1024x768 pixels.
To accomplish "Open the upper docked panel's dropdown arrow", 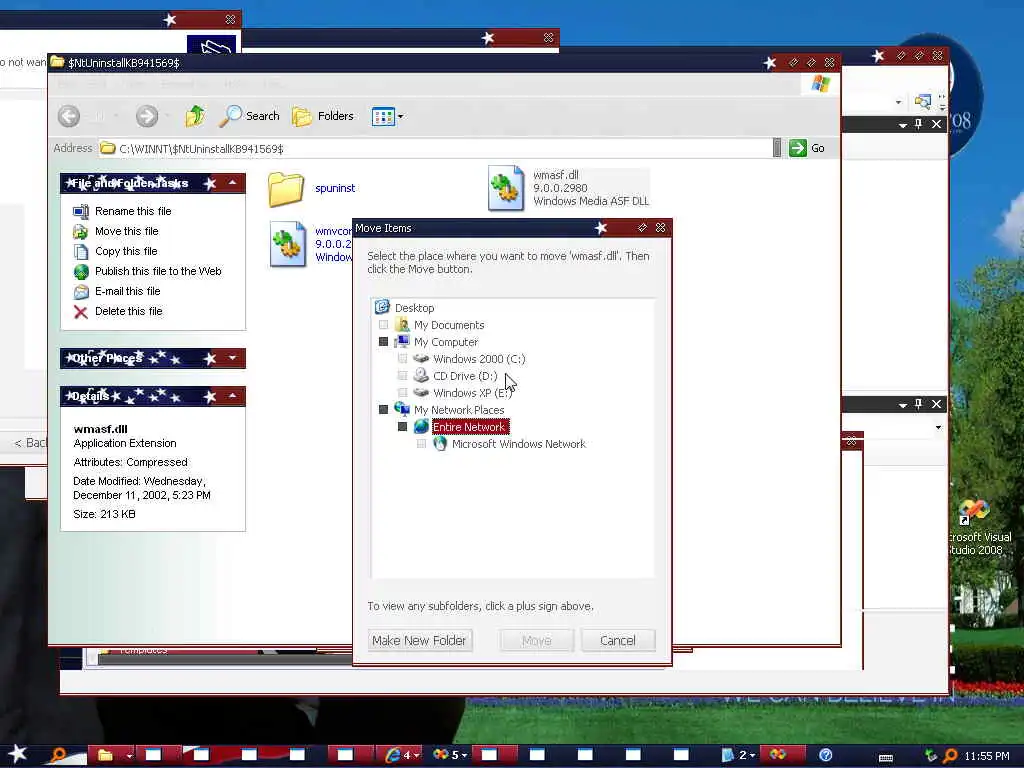I will 903,125.
